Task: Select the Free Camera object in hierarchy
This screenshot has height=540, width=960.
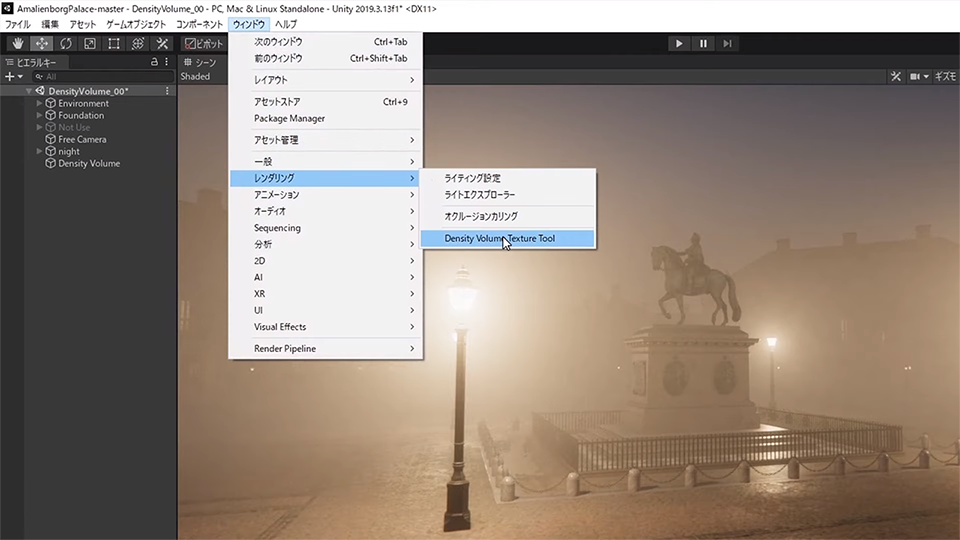Action: 82,139
